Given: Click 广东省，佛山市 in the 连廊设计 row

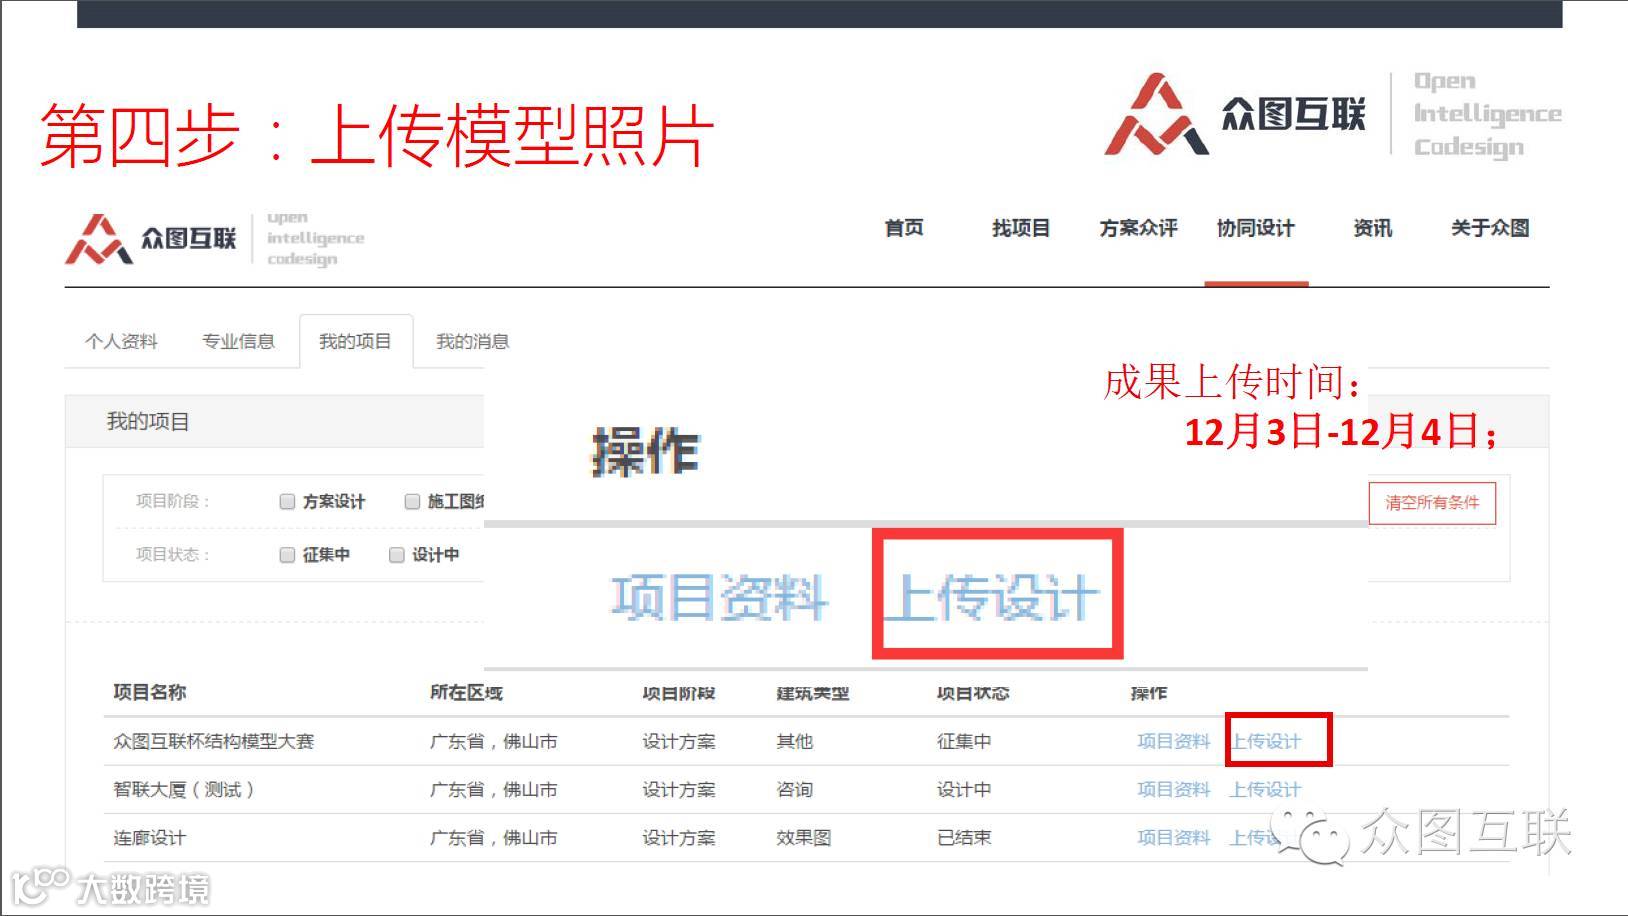Looking at the screenshot, I should pos(493,838).
